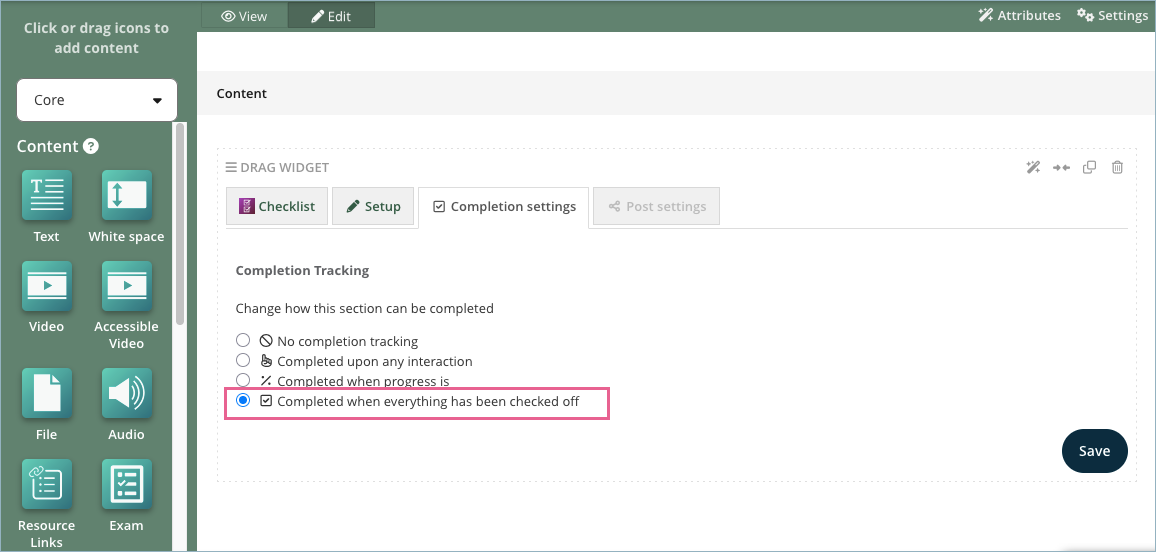Add an Exam widget

(127, 484)
